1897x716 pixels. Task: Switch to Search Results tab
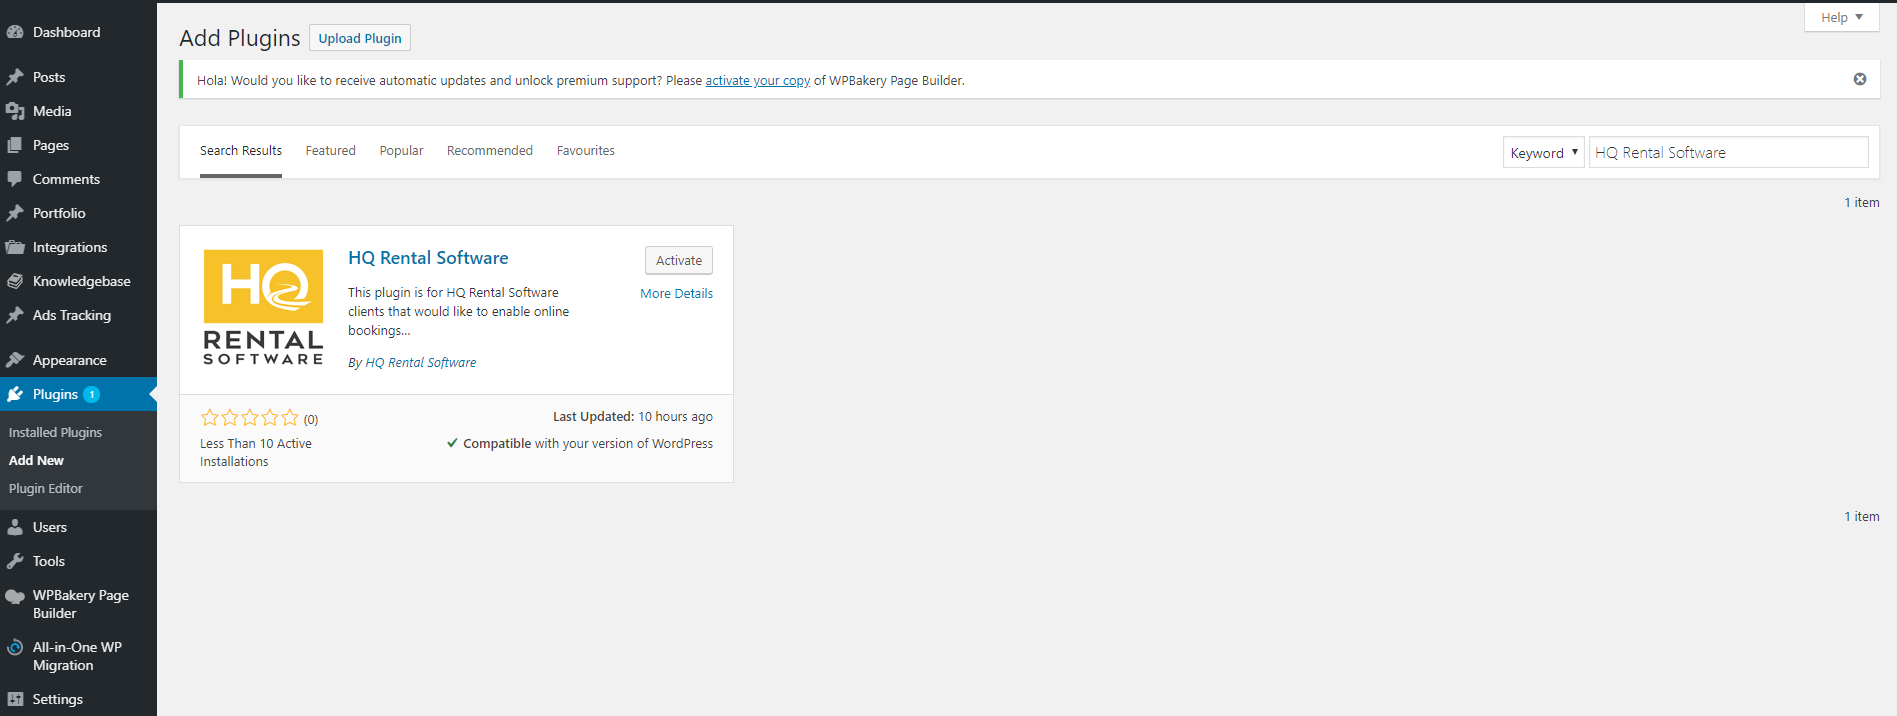pos(241,151)
